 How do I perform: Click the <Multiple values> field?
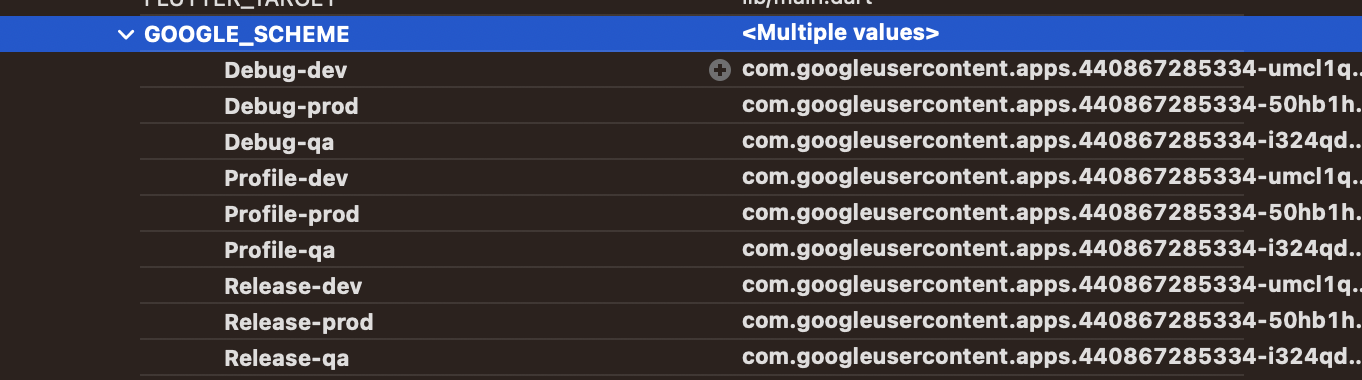840,34
